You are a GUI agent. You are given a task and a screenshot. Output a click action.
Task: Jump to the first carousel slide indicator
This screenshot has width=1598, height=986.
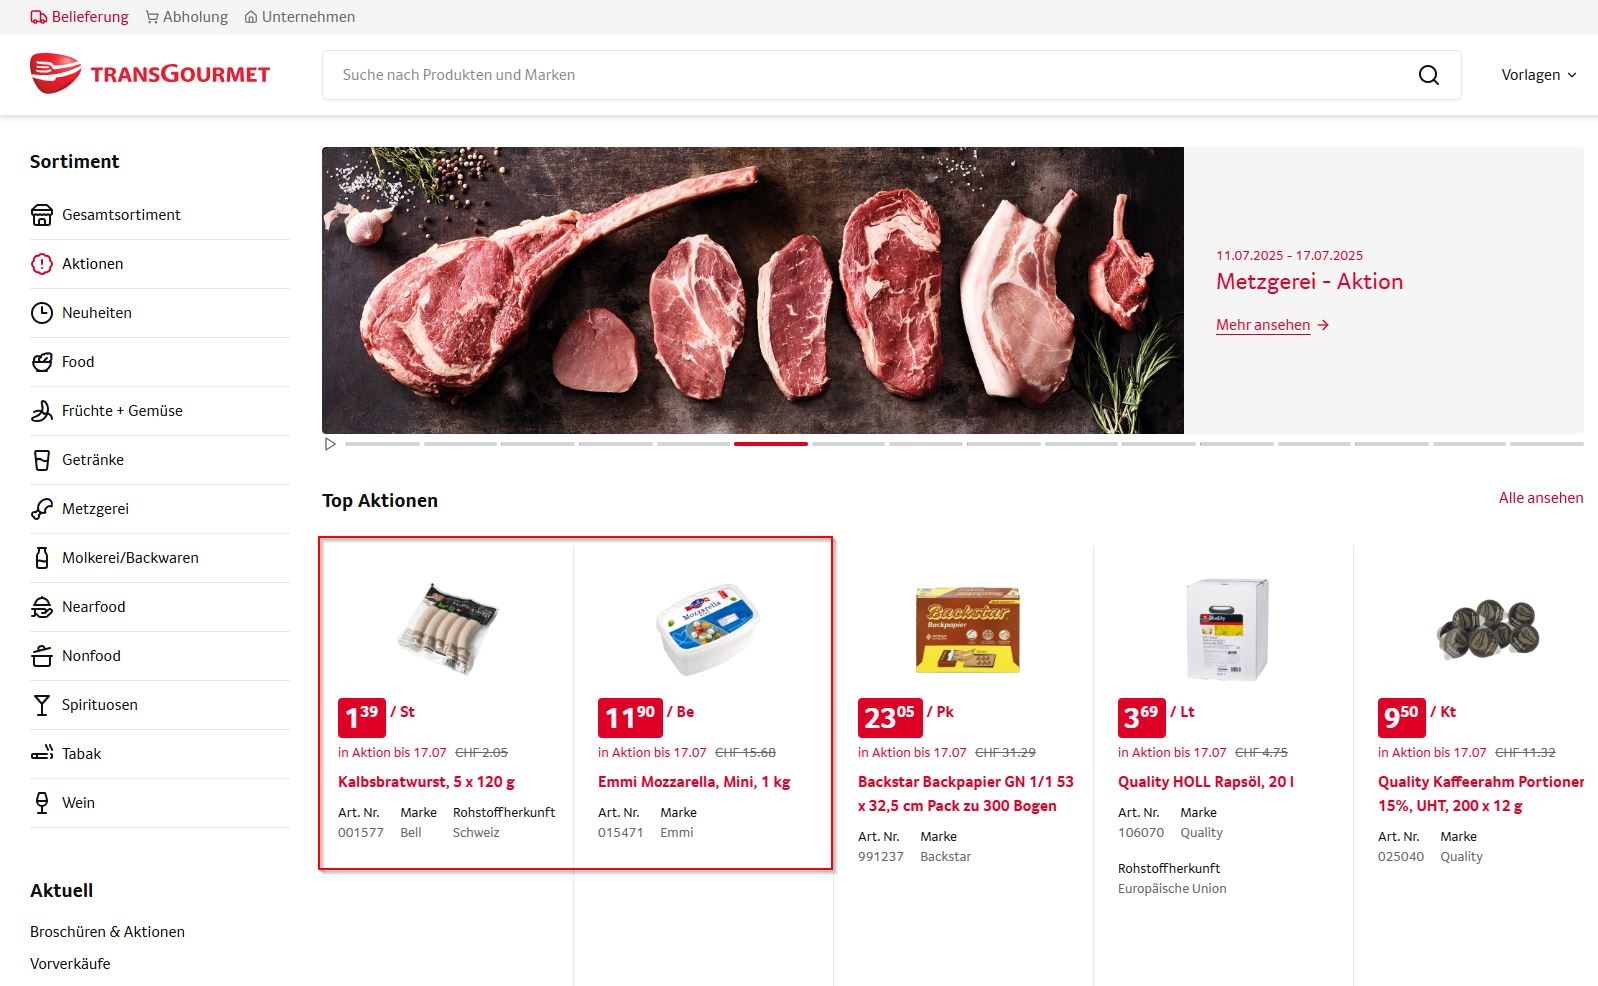[383, 444]
